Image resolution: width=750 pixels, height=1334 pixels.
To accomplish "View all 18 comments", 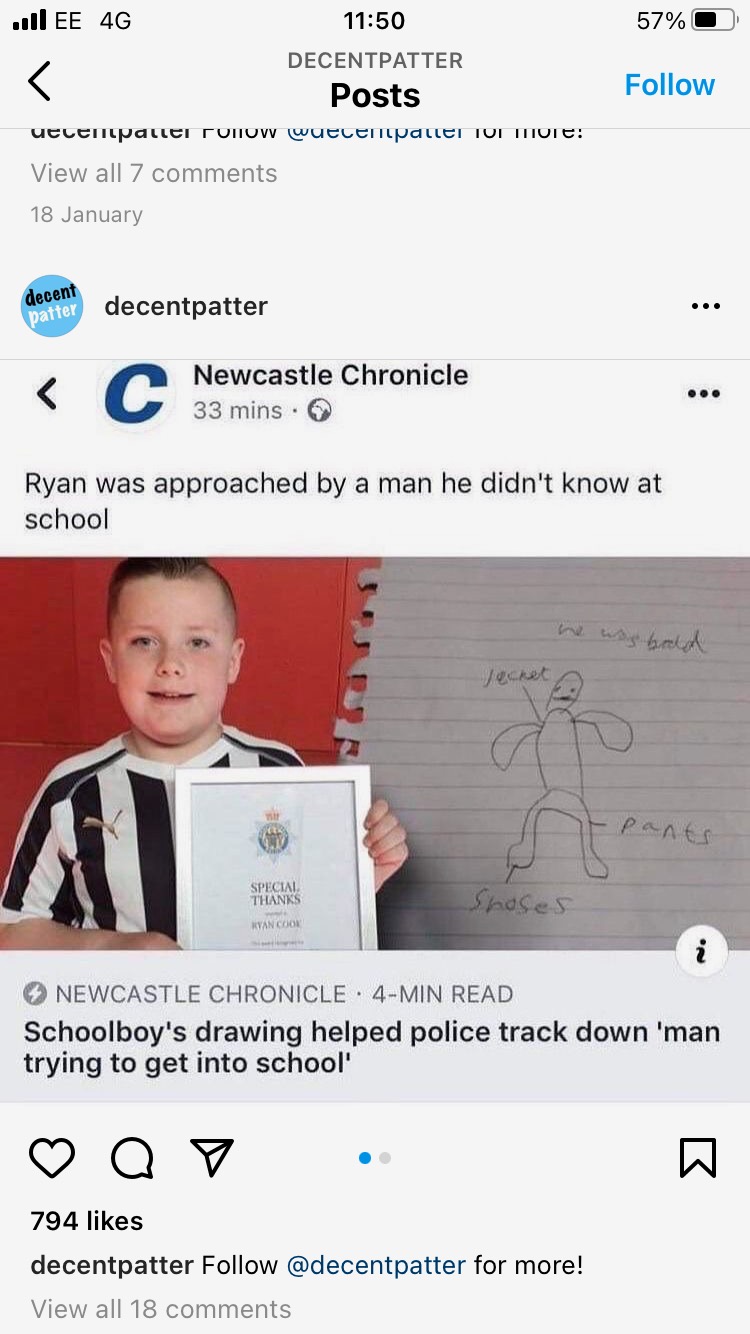I will [161, 1309].
